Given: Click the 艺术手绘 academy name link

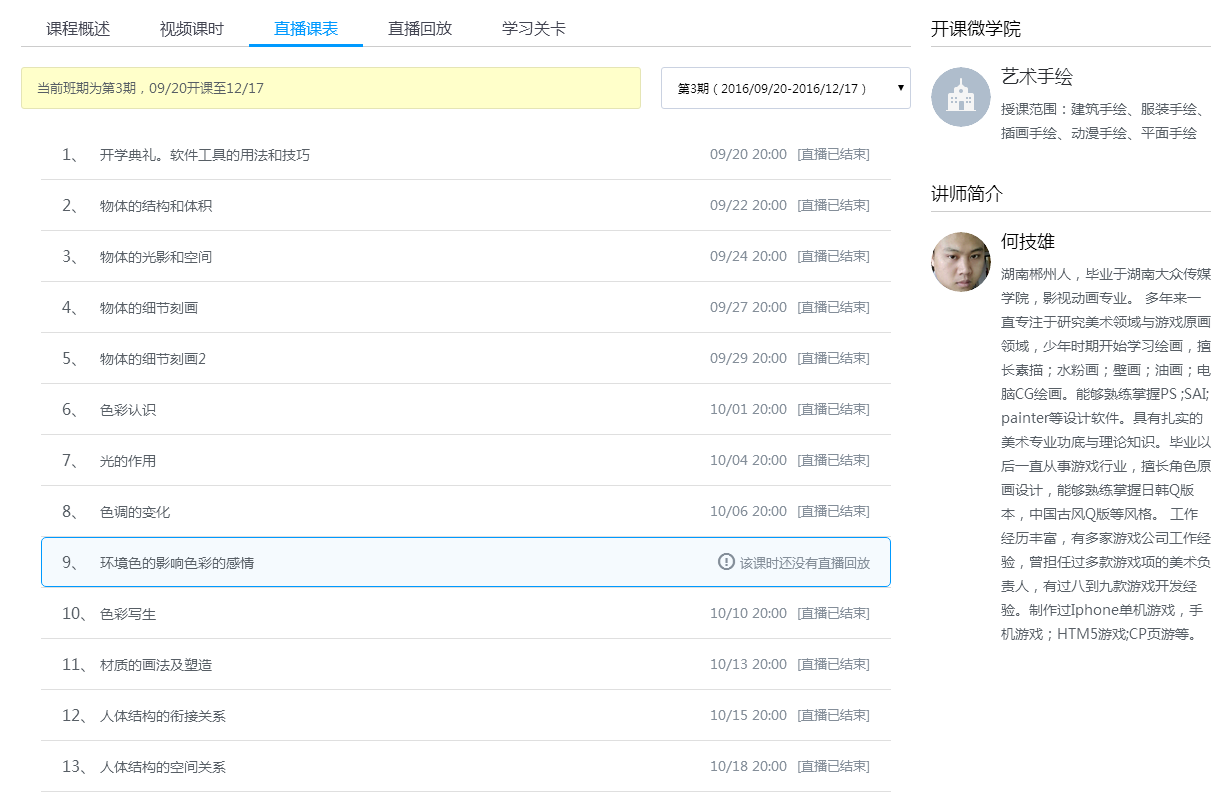Looking at the screenshot, I should click(1036, 77).
